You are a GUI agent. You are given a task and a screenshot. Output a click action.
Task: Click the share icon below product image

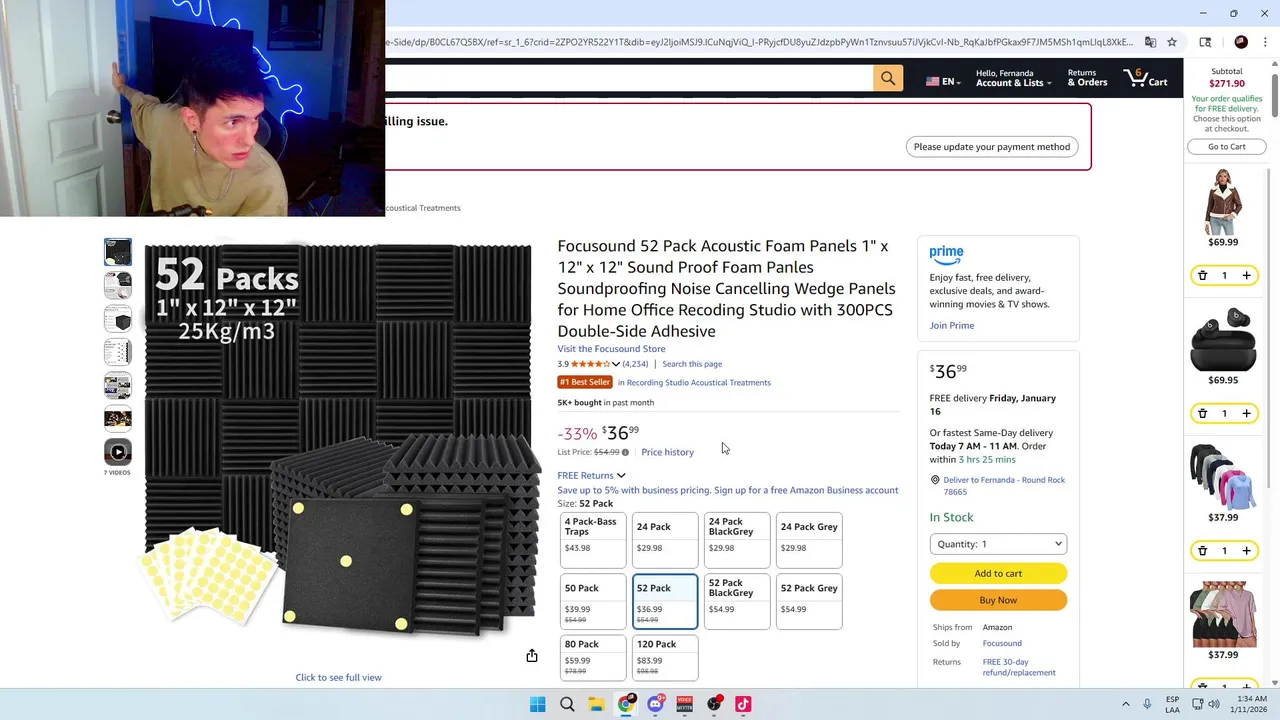(532, 656)
